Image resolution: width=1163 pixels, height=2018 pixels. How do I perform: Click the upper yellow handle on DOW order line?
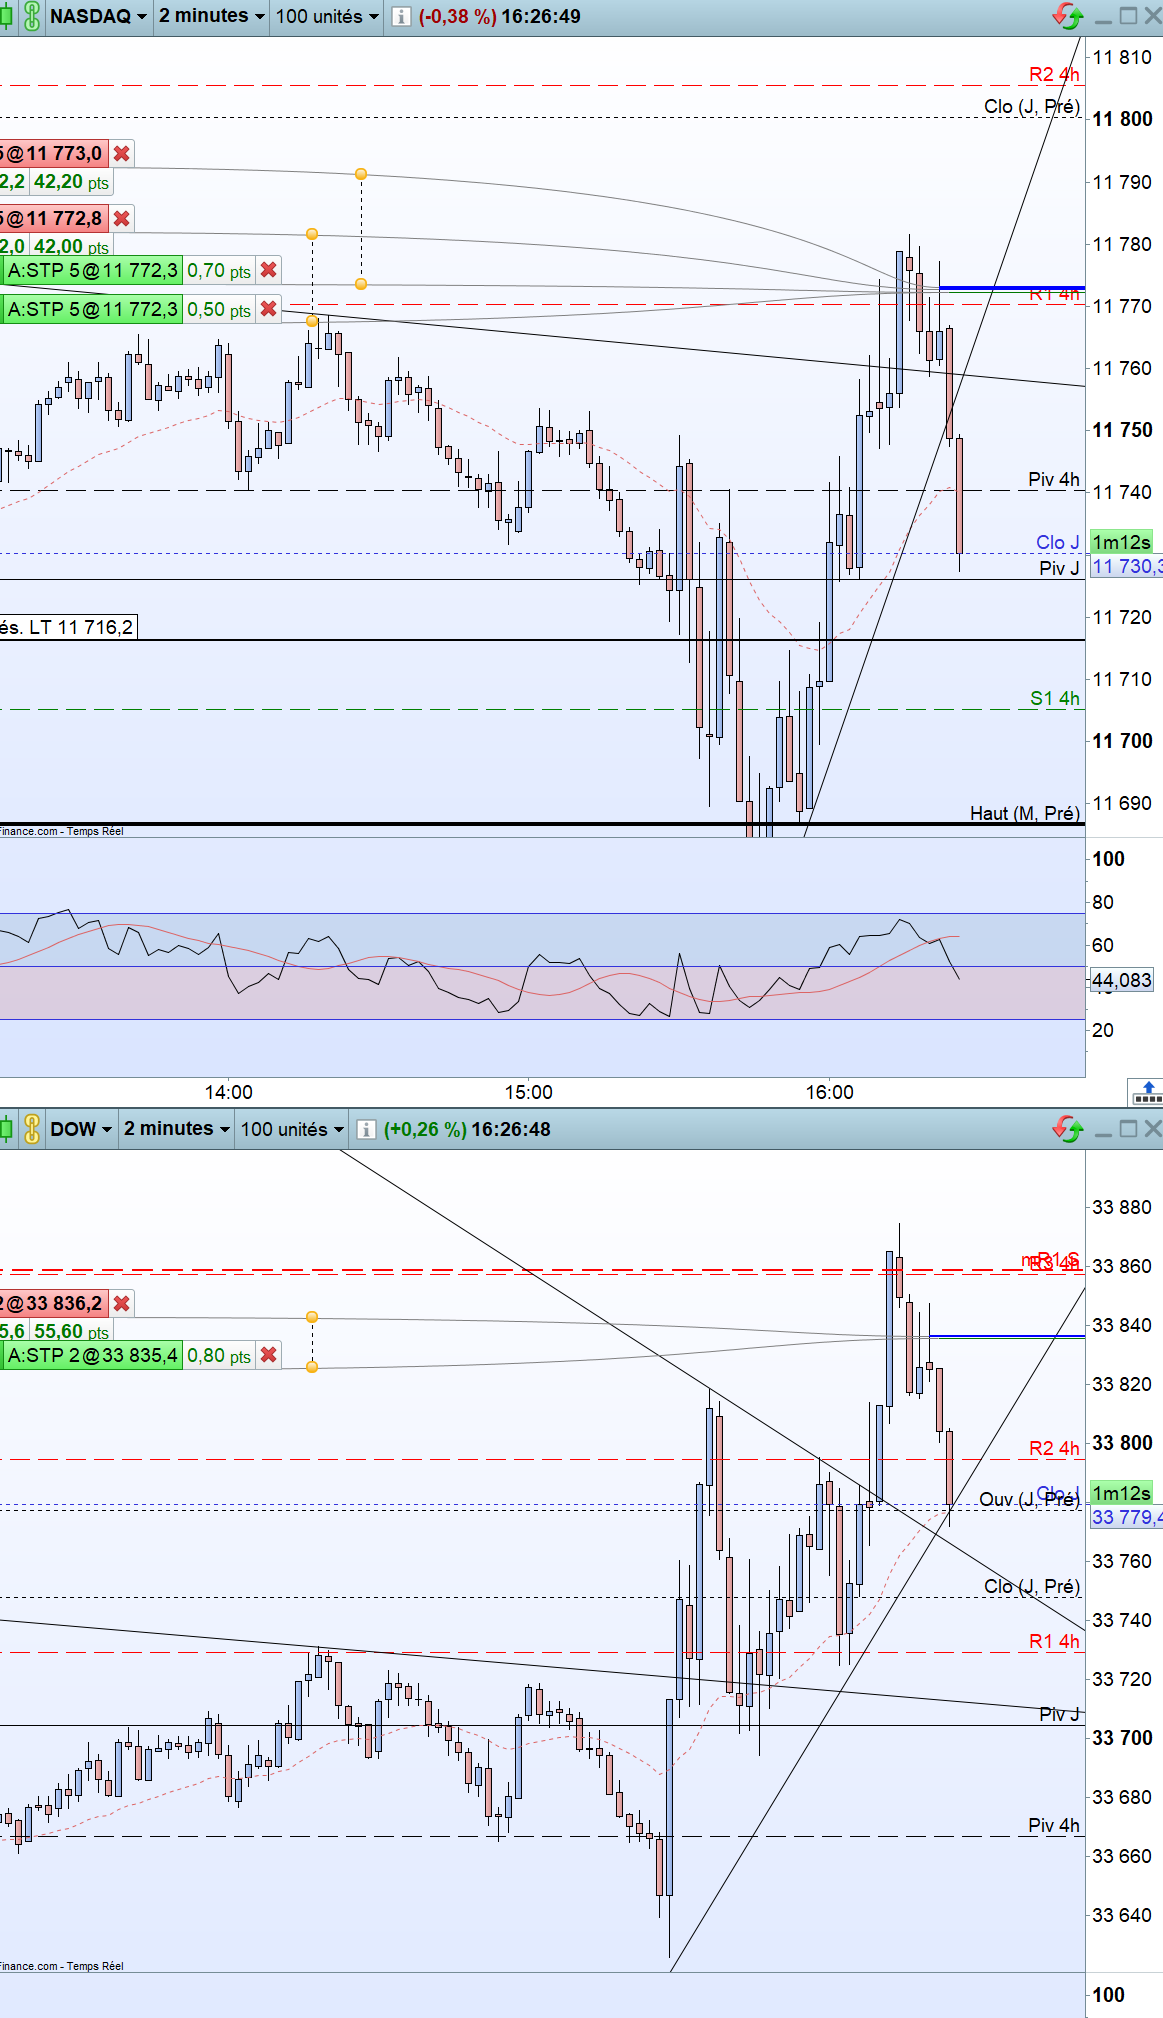pos(312,1317)
